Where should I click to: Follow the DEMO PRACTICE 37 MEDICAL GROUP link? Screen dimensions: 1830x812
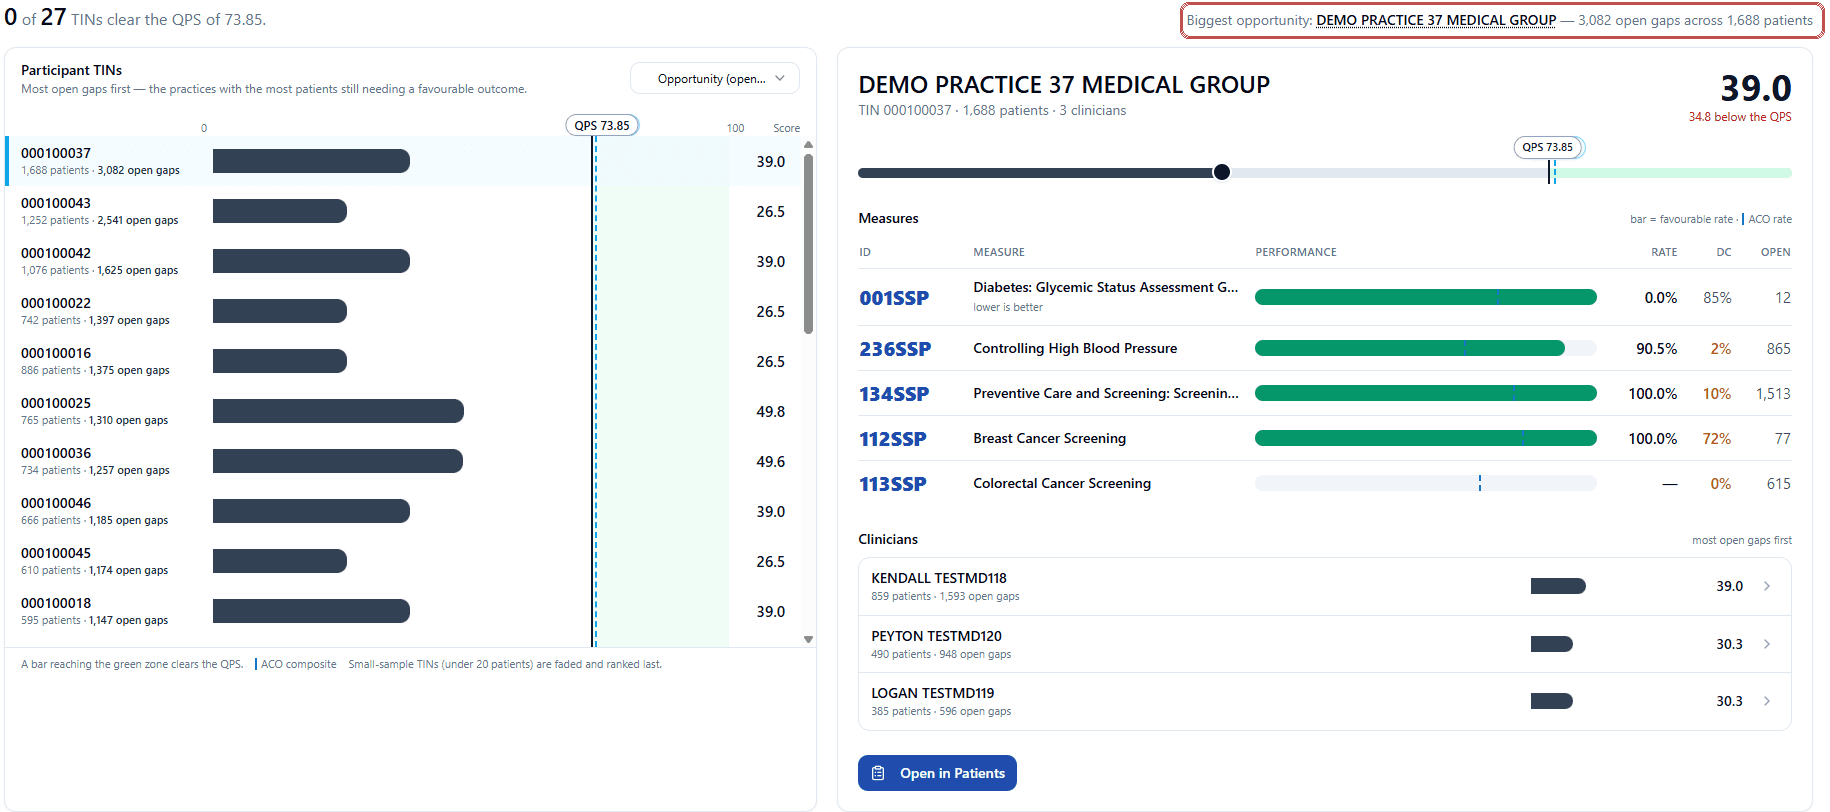[x=1436, y=20]
